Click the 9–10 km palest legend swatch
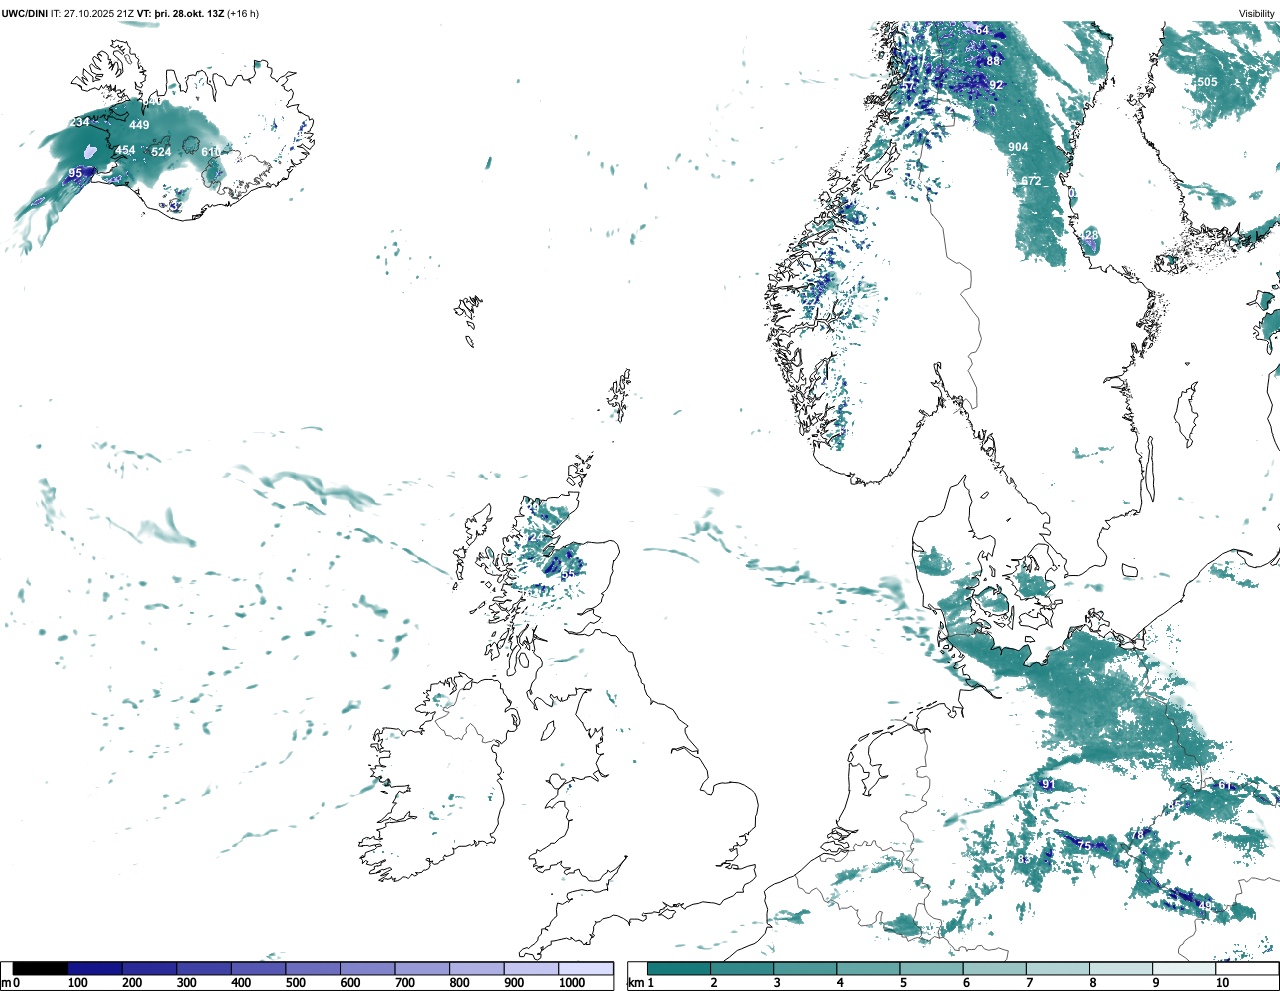The height and width of the screenshot is (991, 1280). (x=1184, y=968)
